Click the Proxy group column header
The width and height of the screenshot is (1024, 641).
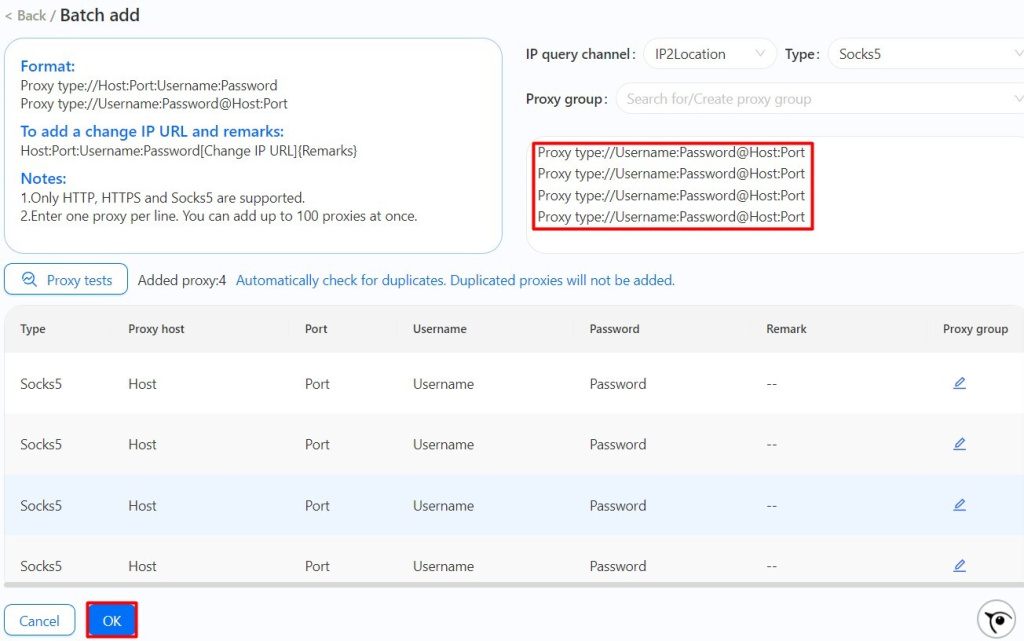point(975,329)
